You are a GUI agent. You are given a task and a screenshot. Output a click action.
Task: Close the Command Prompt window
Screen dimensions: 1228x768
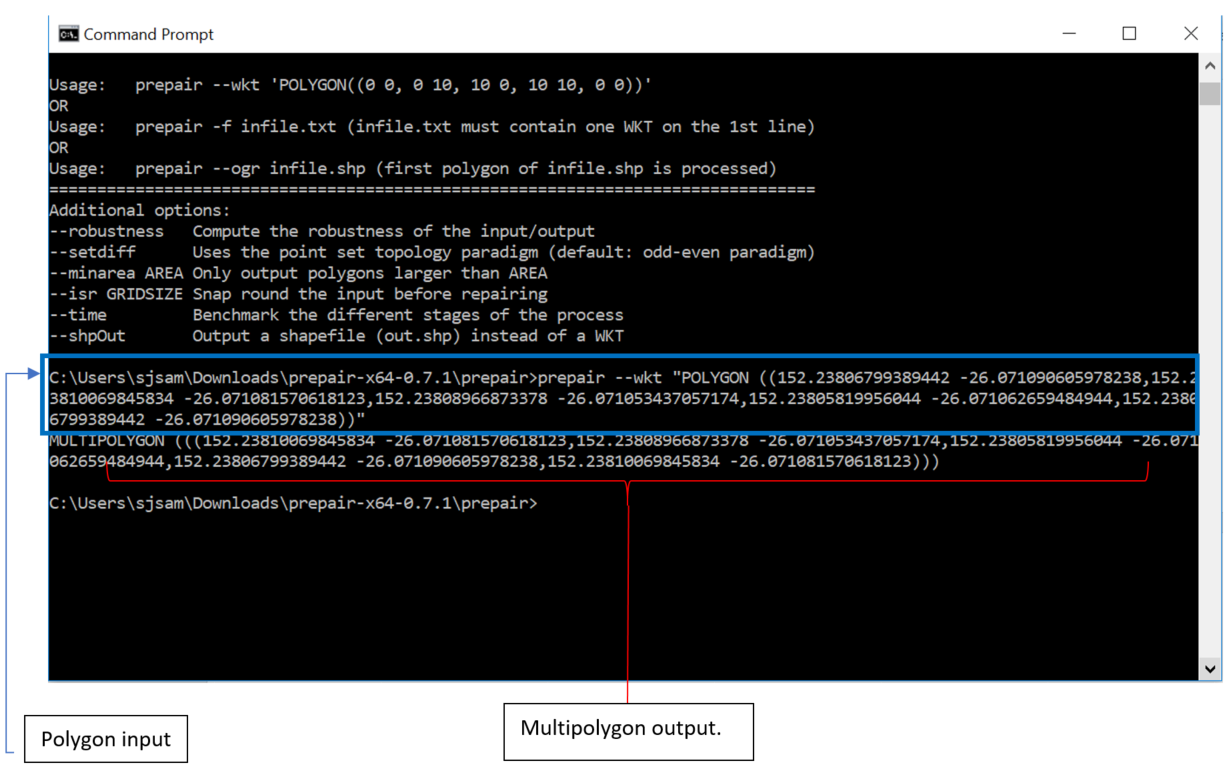click(1190, 34)
